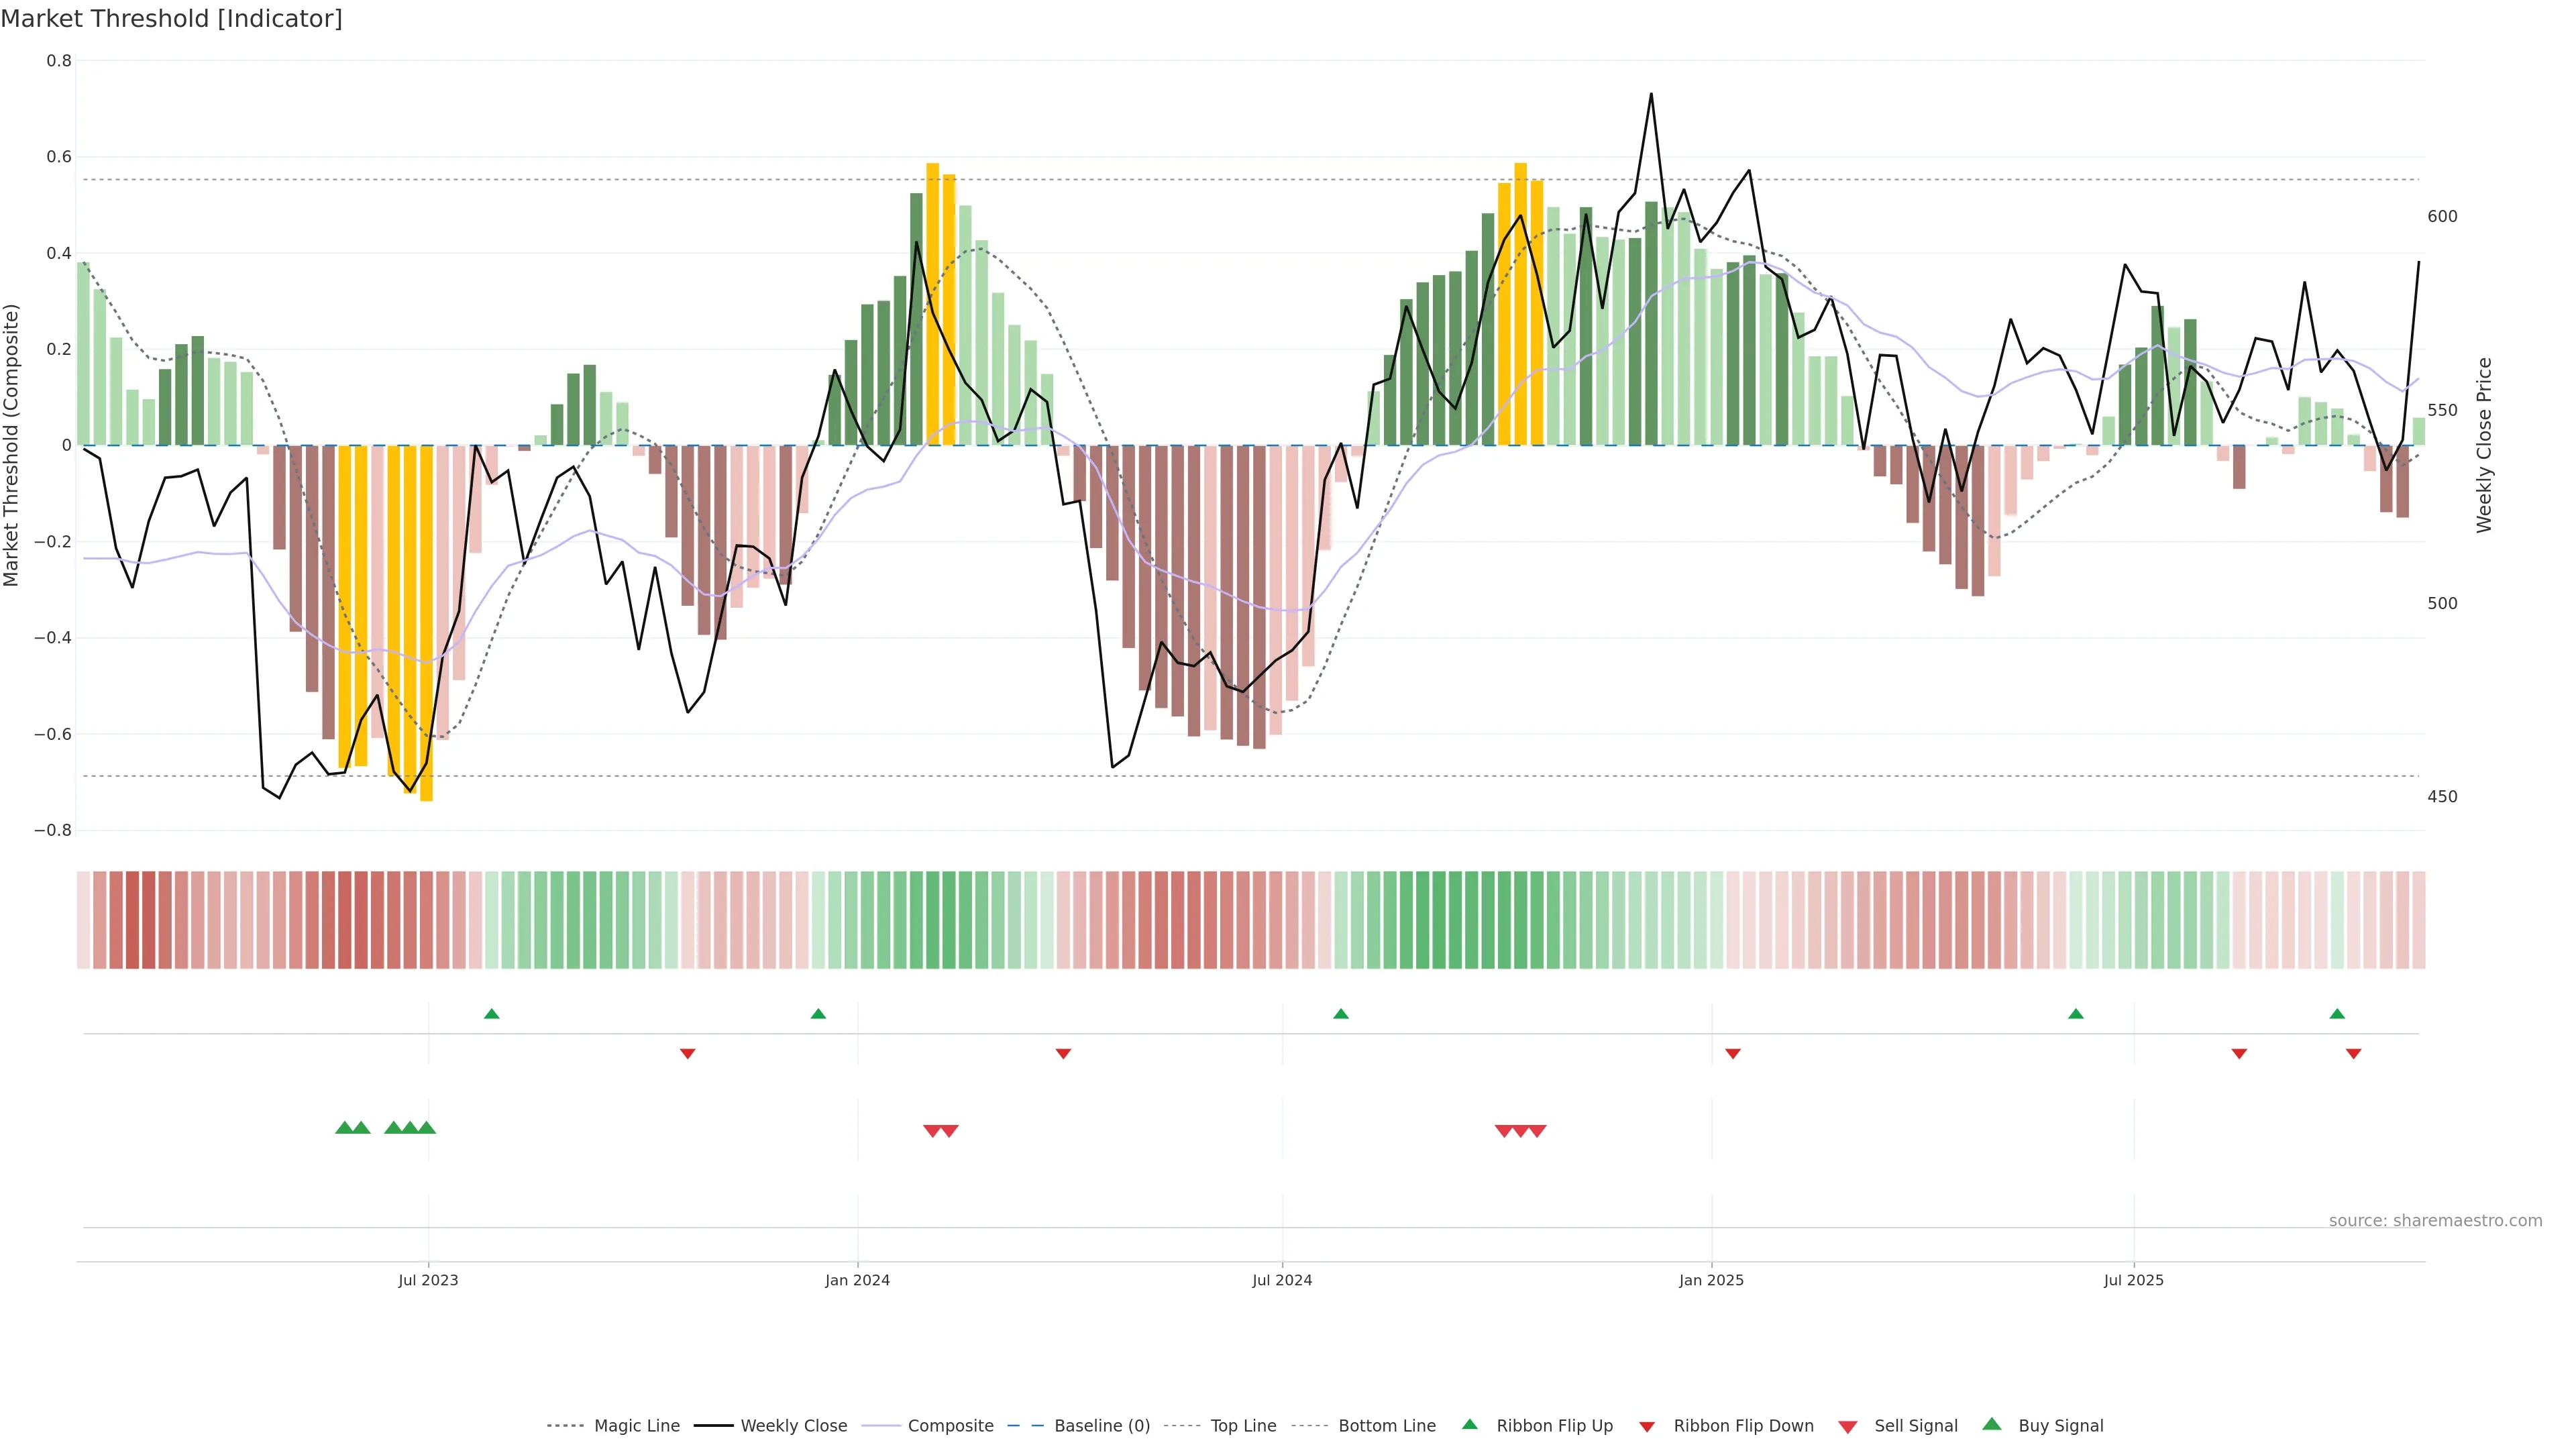Click the Jan 2024 x-axis label

tap(857, 1280)
